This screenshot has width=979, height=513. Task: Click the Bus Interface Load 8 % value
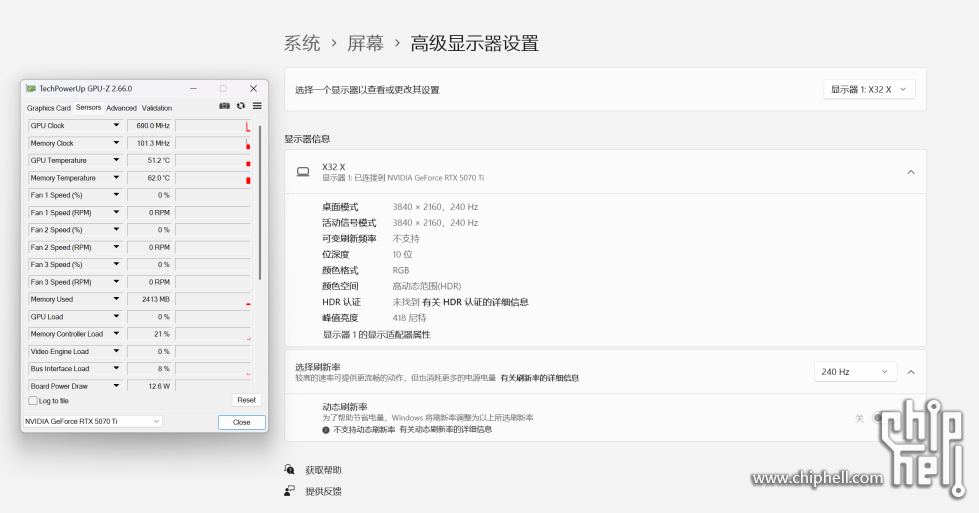149,369
